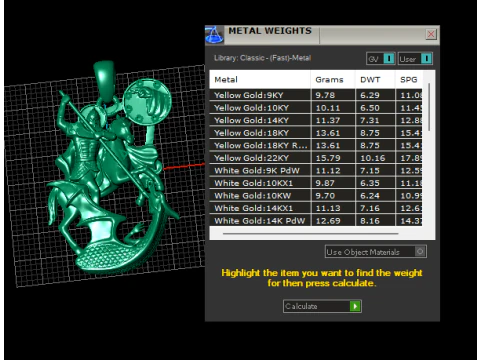Click the Library: Classic - (Fast)-Metal label

262,58
